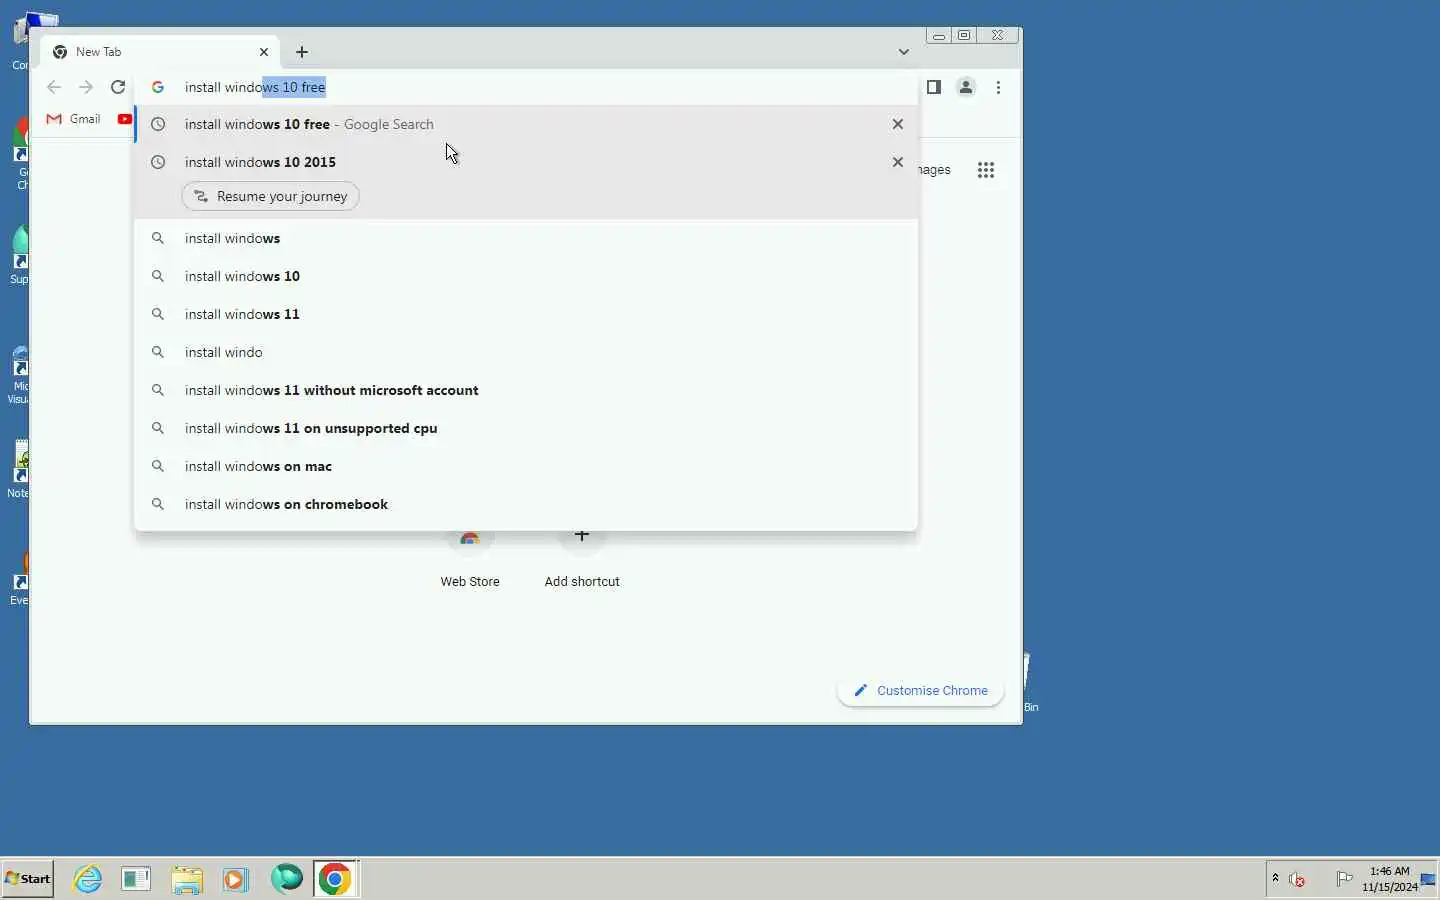Open the media player taskbar icon

click(235, 879)
